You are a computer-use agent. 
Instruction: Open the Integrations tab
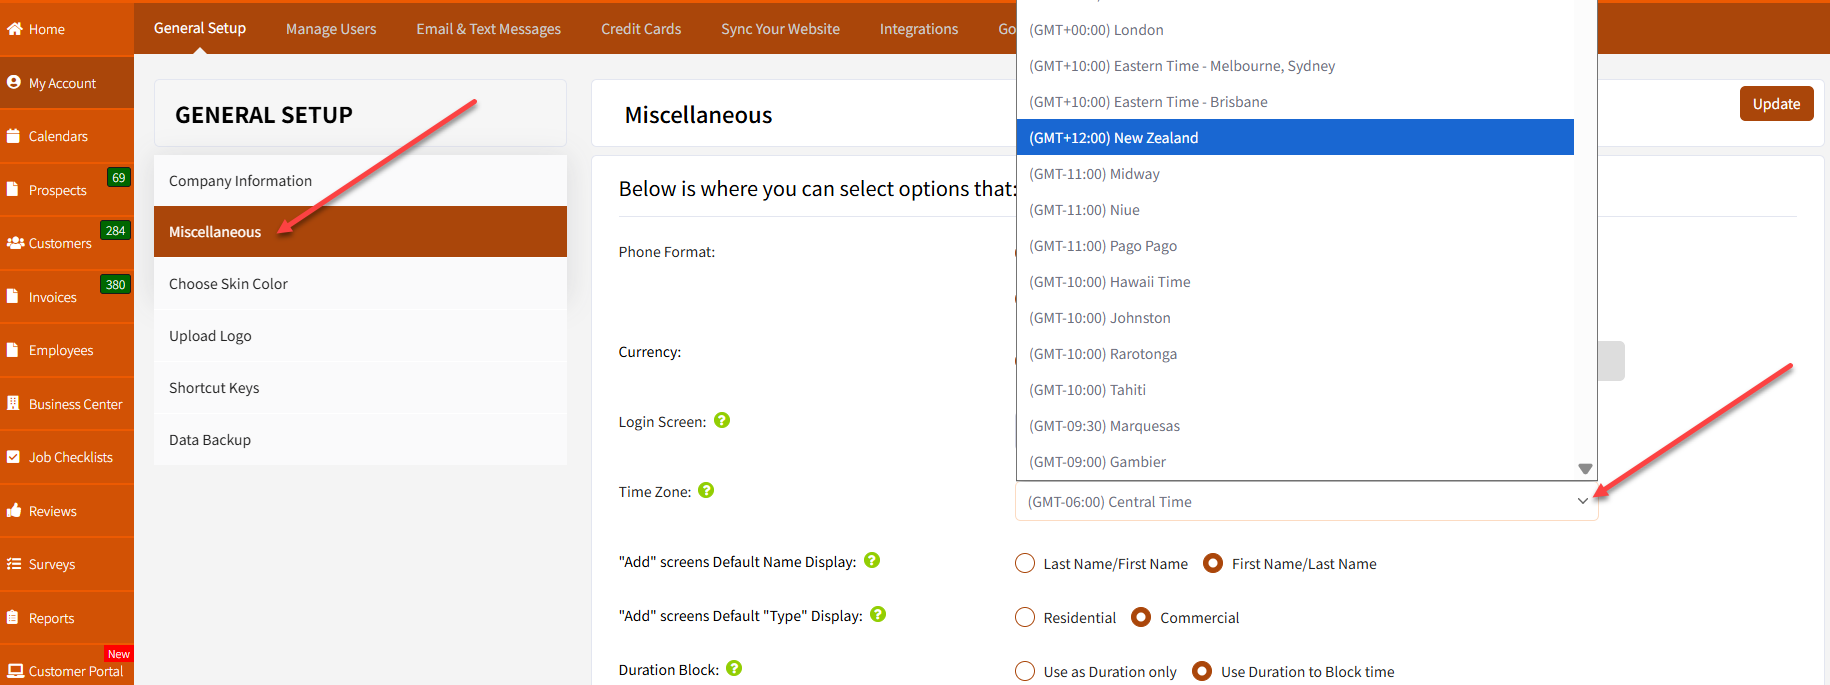tap(919, 29)
